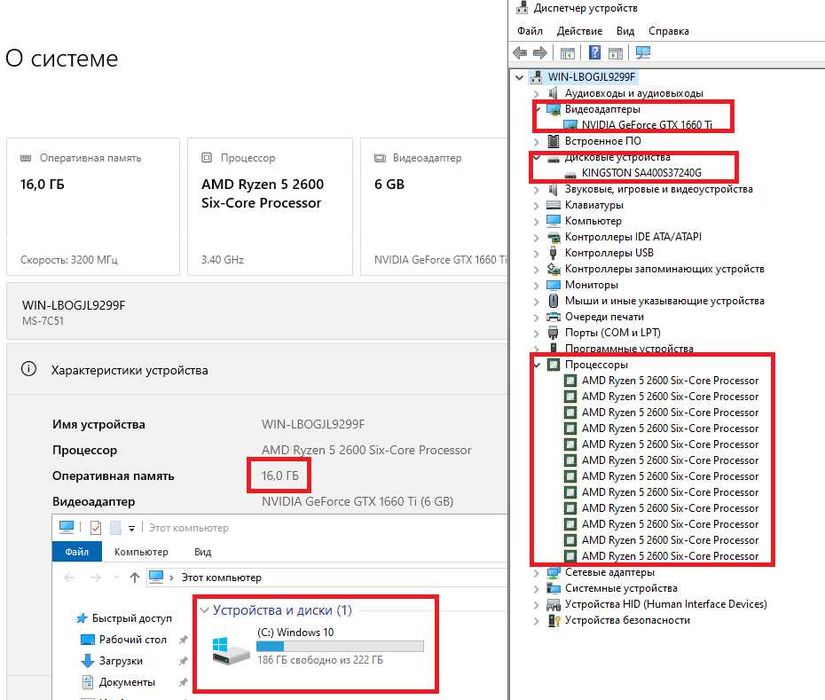
Task: Collapse the Процессоры node
Action: [537, 365]
